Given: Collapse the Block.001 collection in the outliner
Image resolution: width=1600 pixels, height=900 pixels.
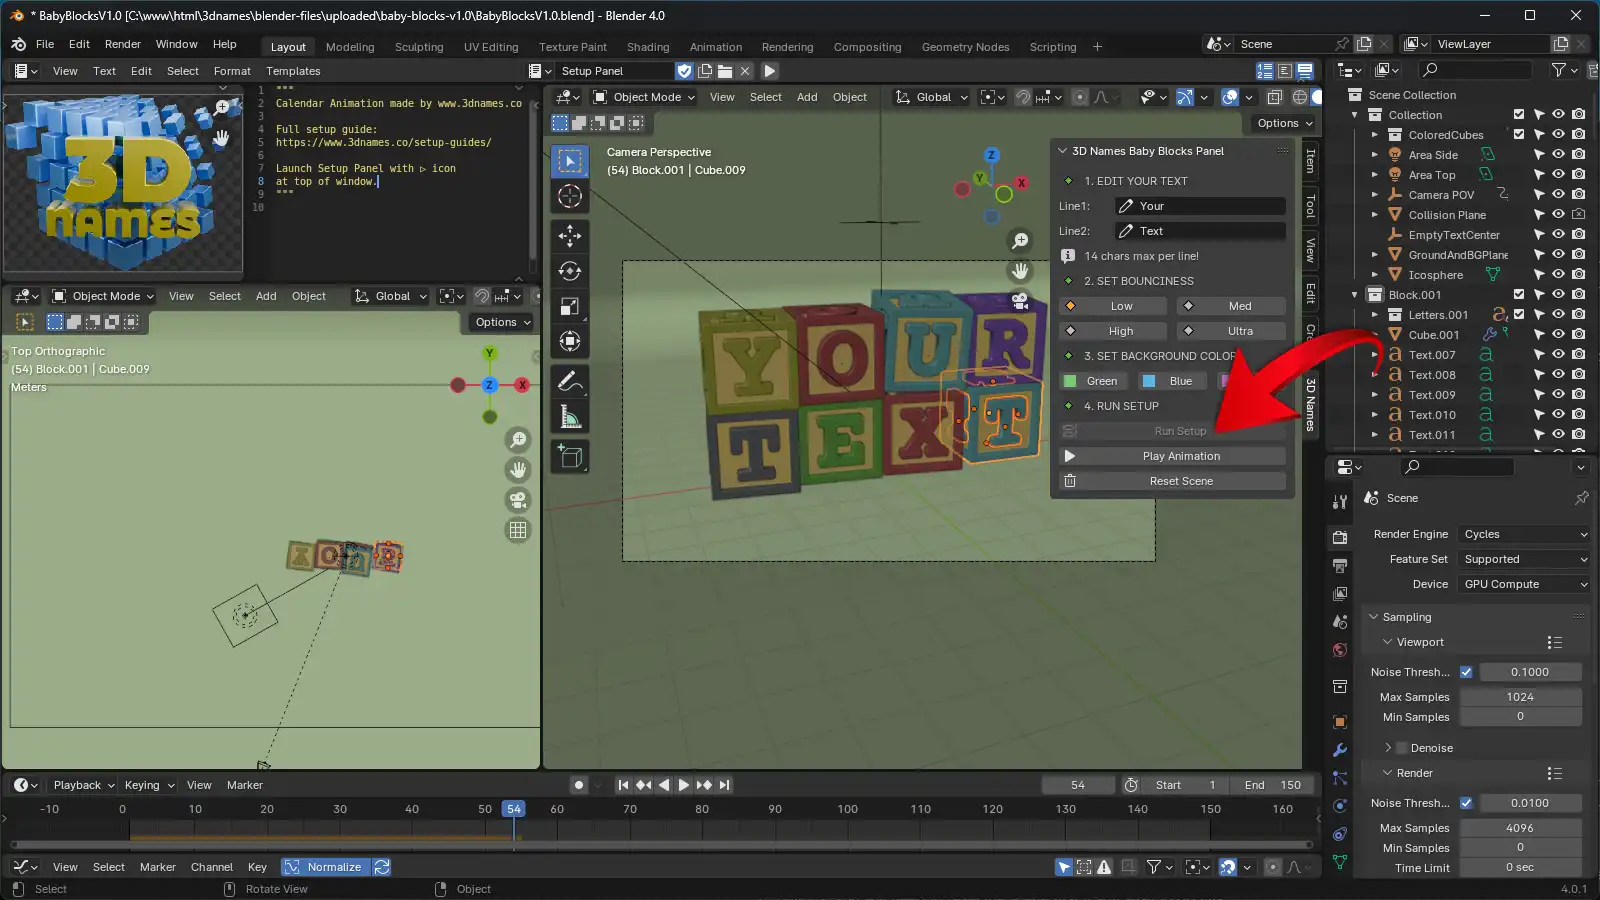Looking at the screenshot, I should (x=1355, y=295).
